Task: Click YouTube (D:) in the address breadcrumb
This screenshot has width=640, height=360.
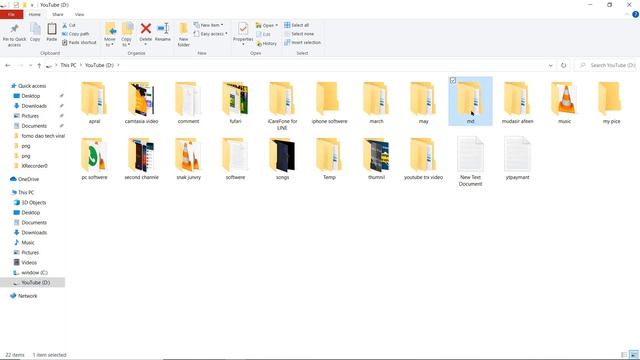Action: (x=99, y=65)
